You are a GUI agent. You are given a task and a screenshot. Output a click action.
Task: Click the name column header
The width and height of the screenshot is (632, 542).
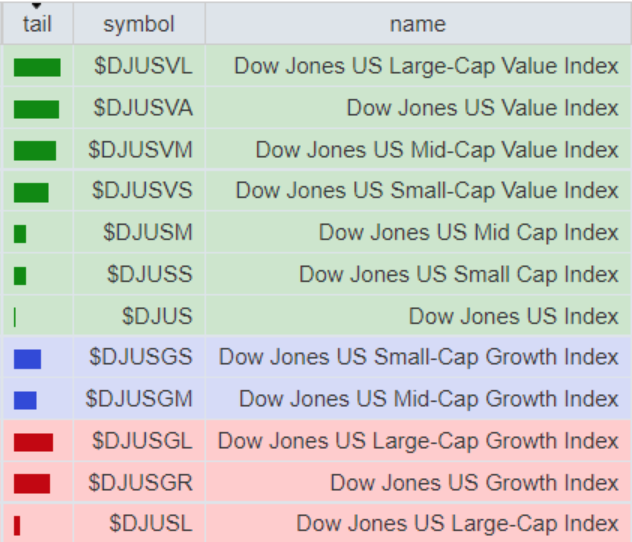(x=417, y=24)
